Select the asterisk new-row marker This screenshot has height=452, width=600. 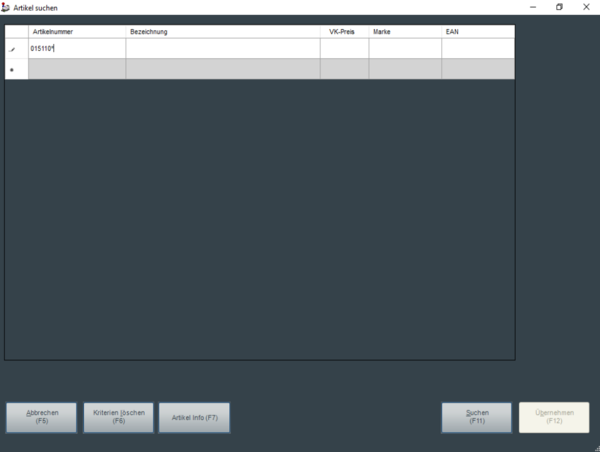[12, 69]
